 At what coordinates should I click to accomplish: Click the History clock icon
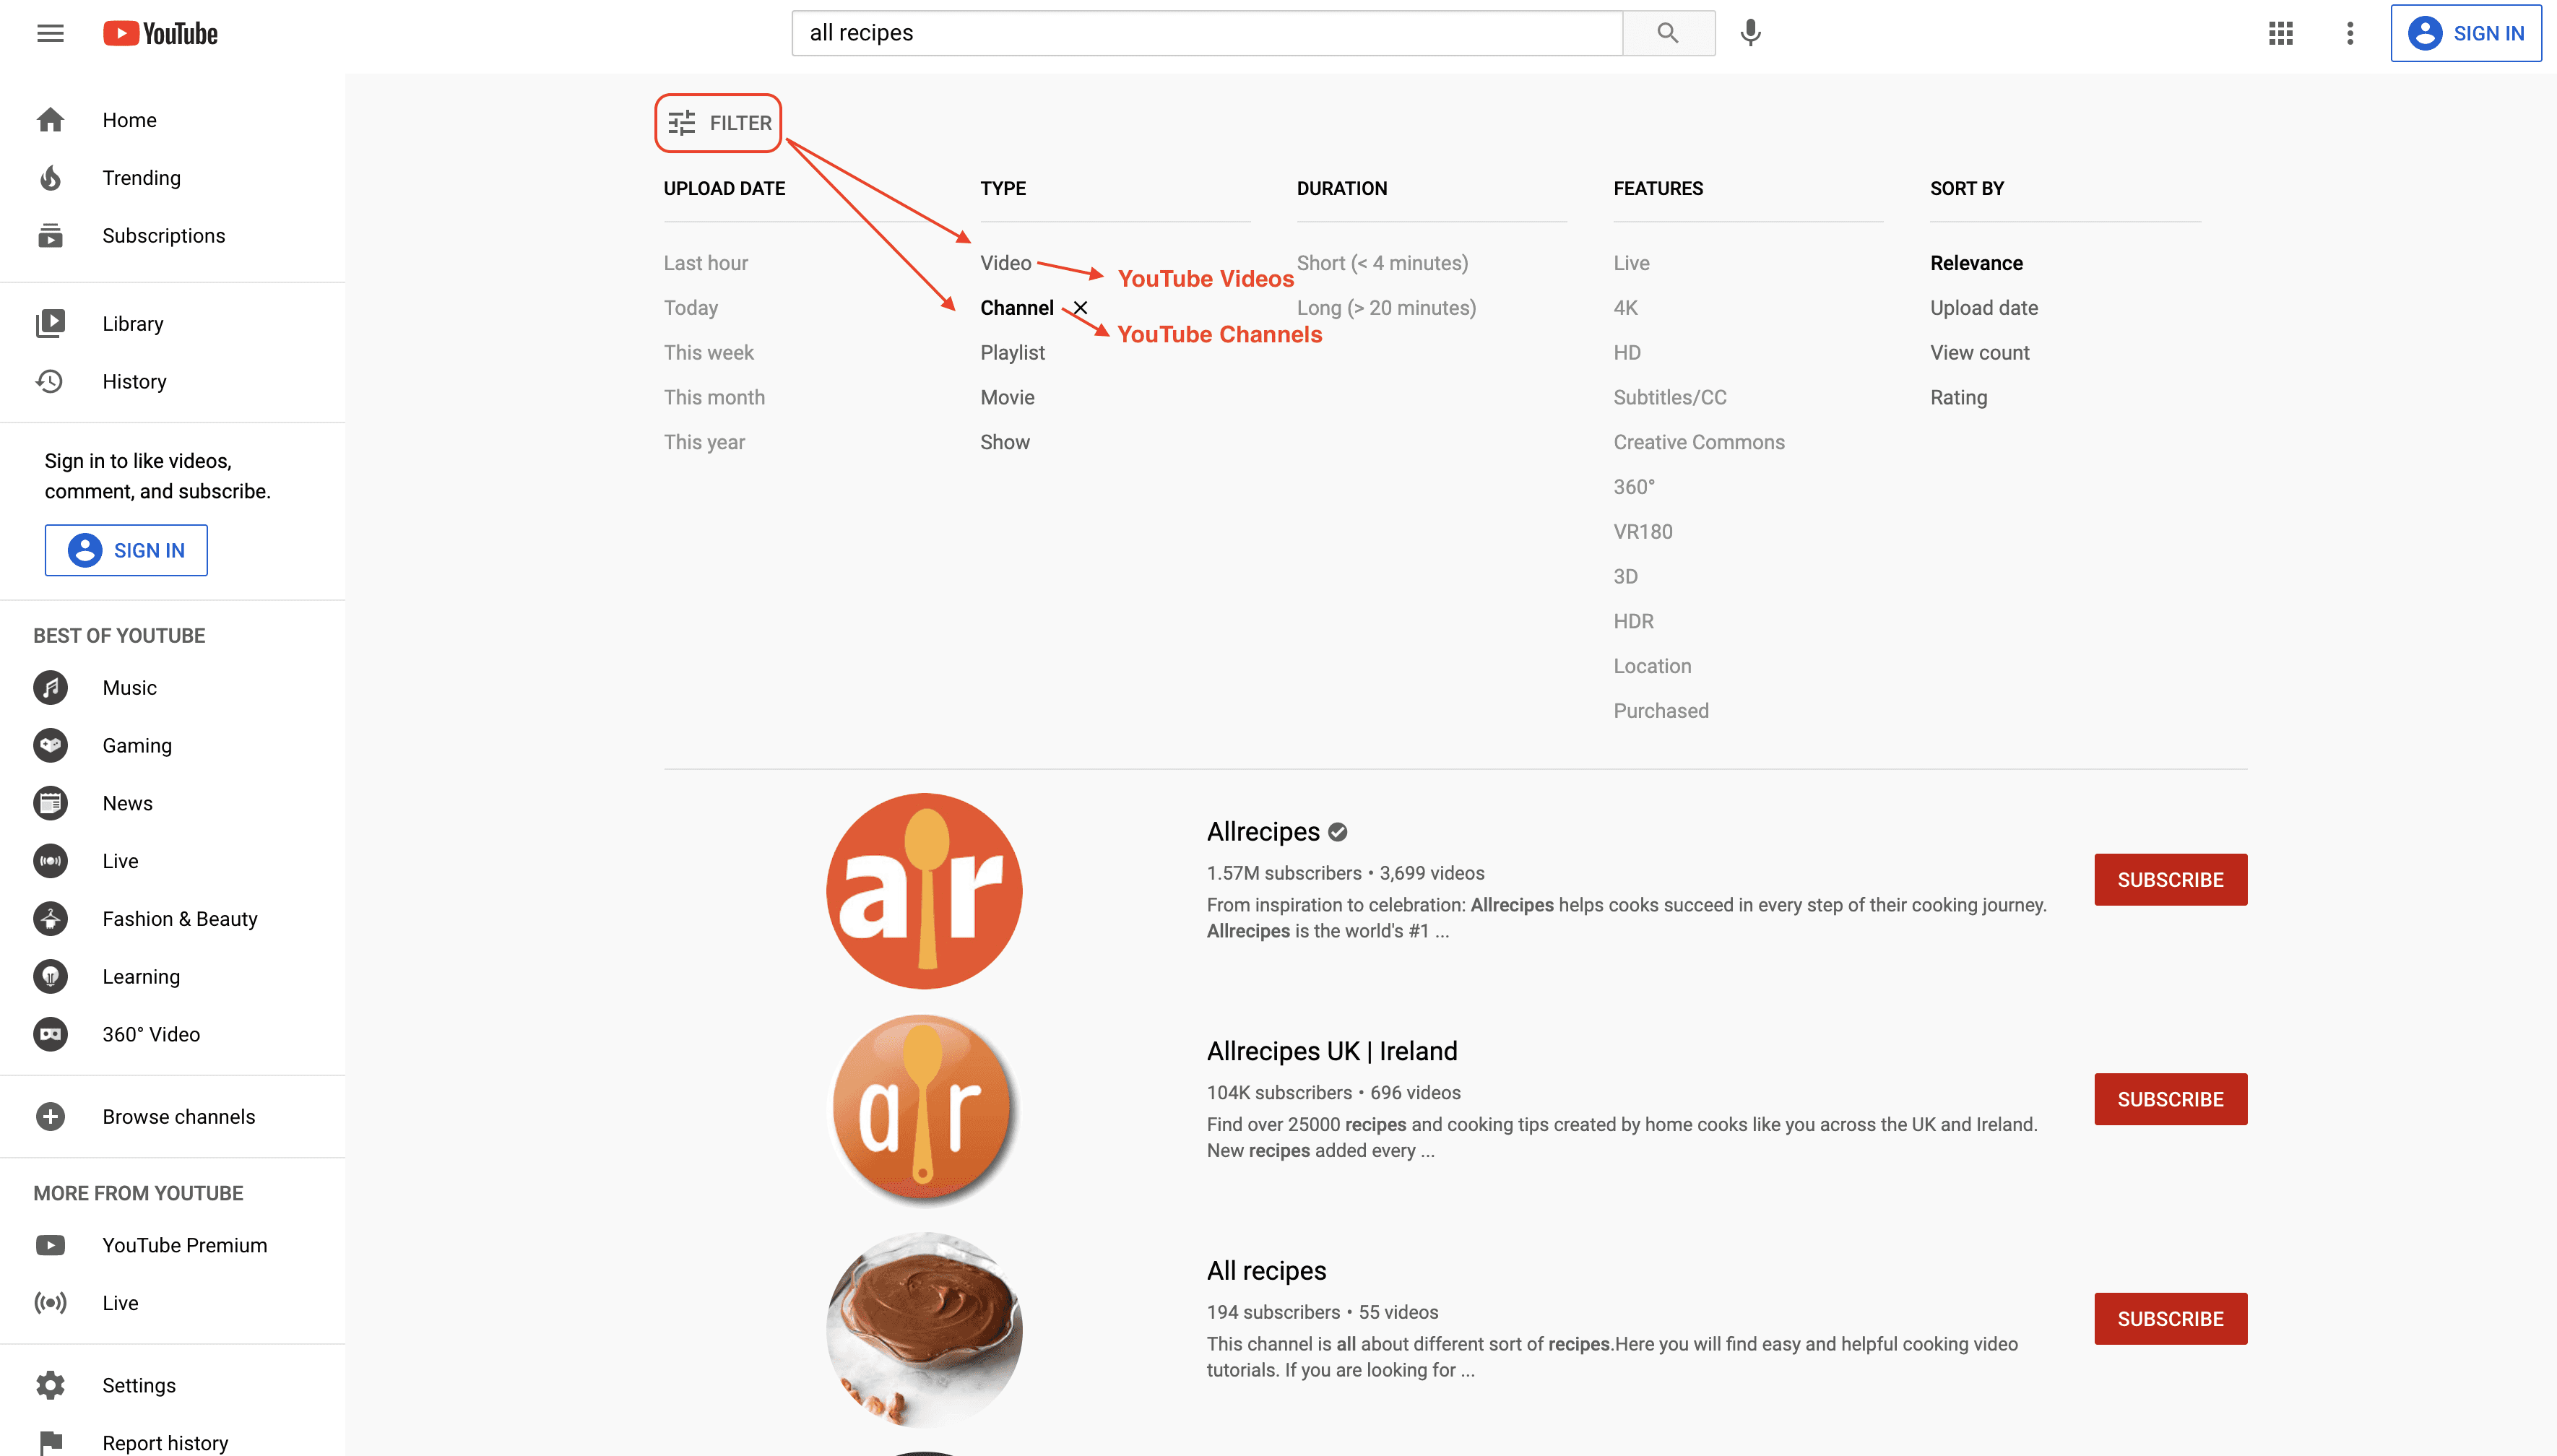(x=50, y=382)
